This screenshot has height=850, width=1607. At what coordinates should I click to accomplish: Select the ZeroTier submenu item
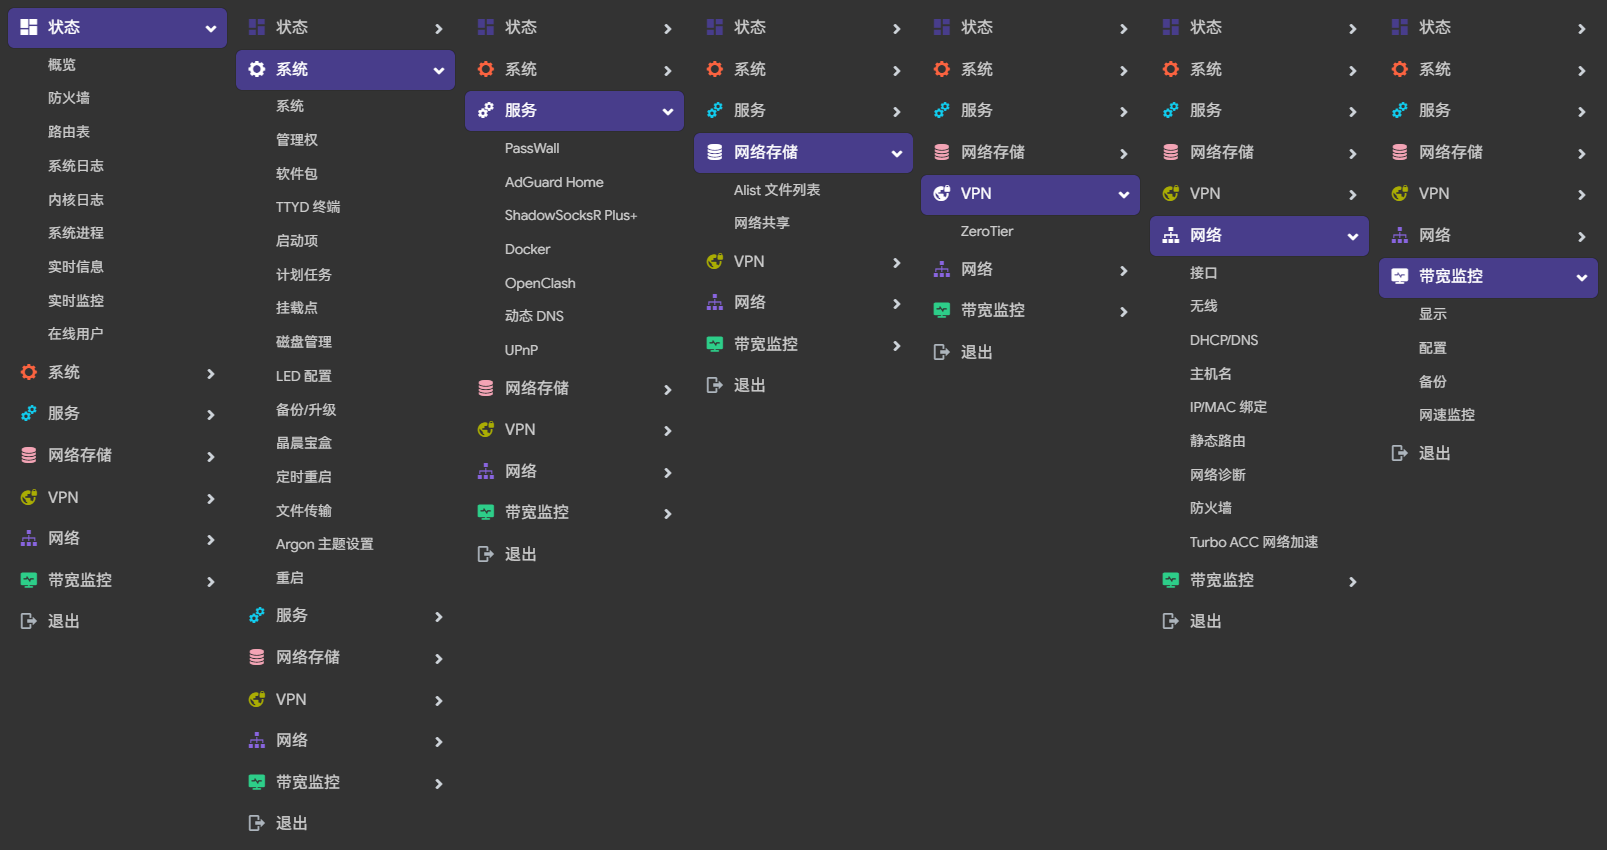click(987, 231)
